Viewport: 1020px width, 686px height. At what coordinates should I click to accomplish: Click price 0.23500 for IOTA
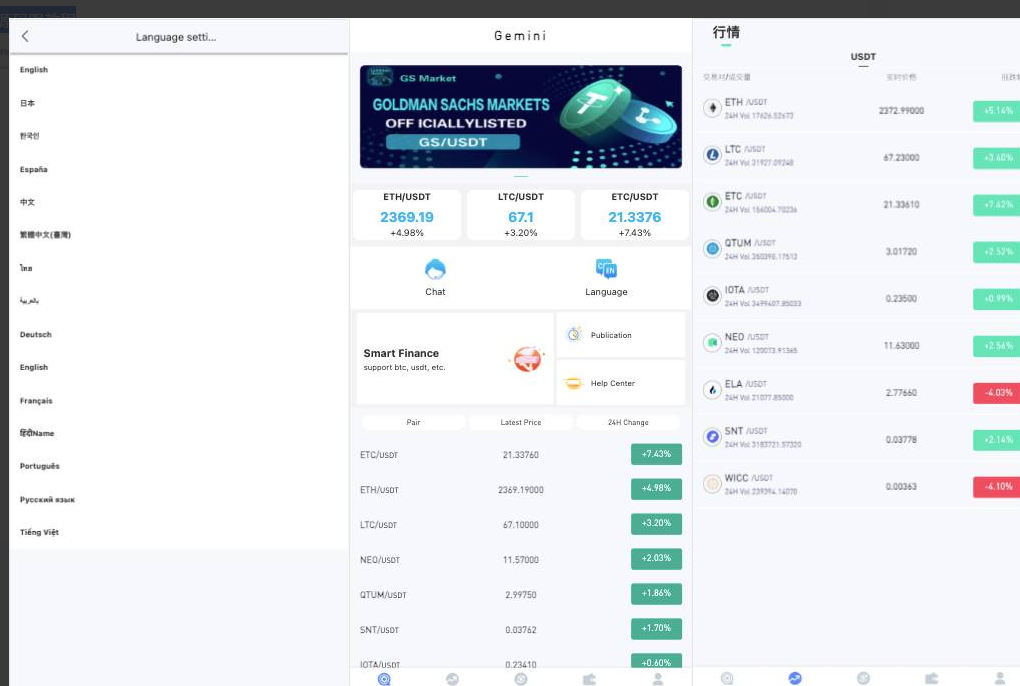coord(901,298)
